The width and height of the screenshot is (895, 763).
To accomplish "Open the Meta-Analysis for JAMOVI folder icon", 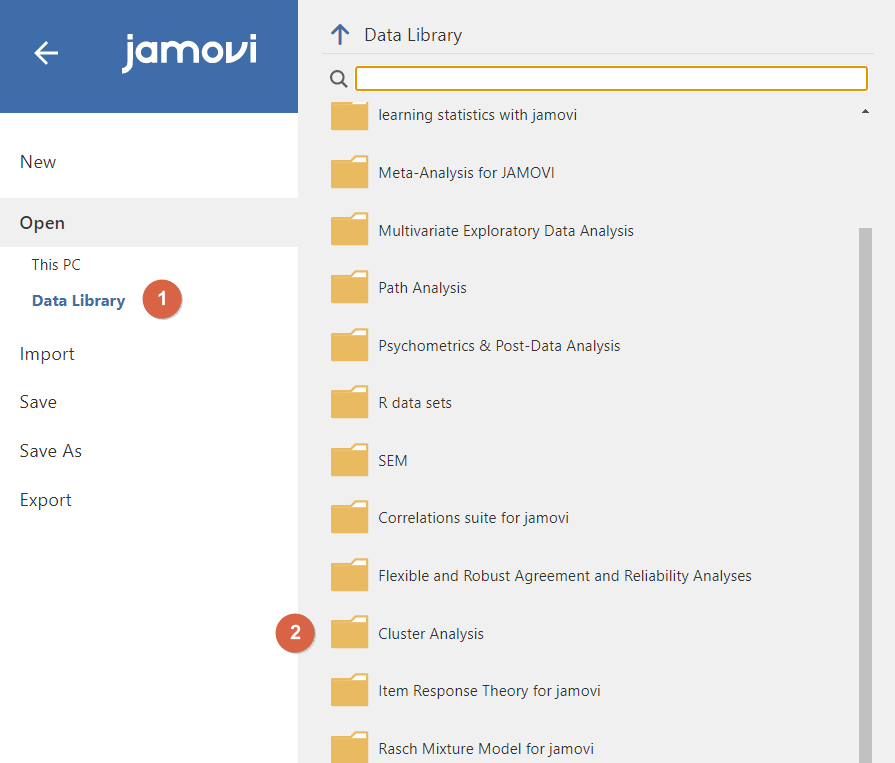I will 349,172.
